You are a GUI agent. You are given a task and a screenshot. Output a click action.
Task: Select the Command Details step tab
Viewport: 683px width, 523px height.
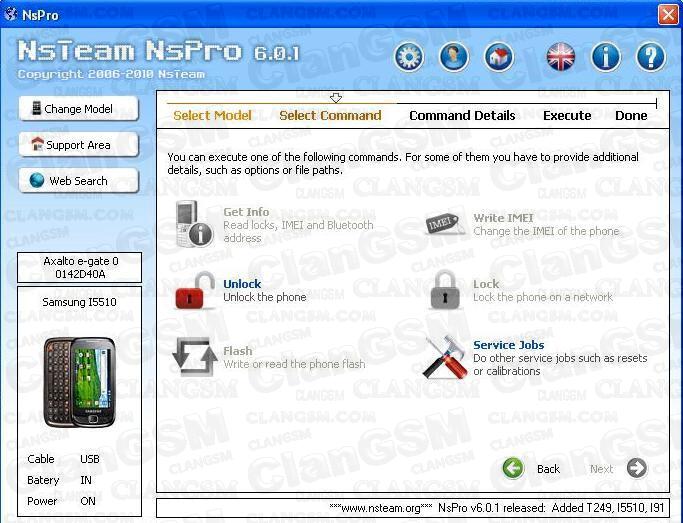pos(462,116)
